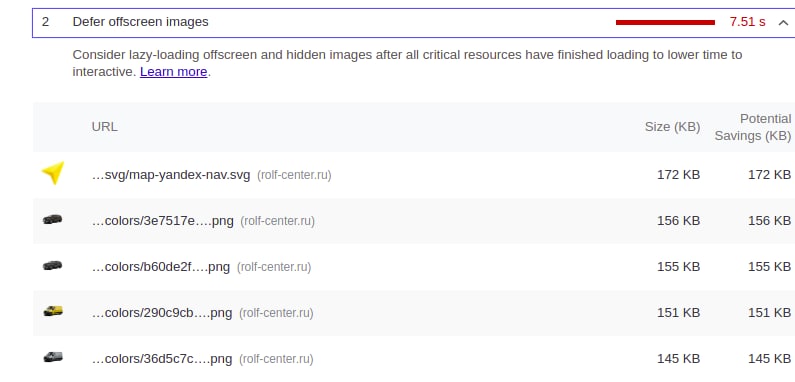Click the 36d5c7c van image thumbnail
The width and height of the screenshot is (795, 382).
click(x=53, y=357)
